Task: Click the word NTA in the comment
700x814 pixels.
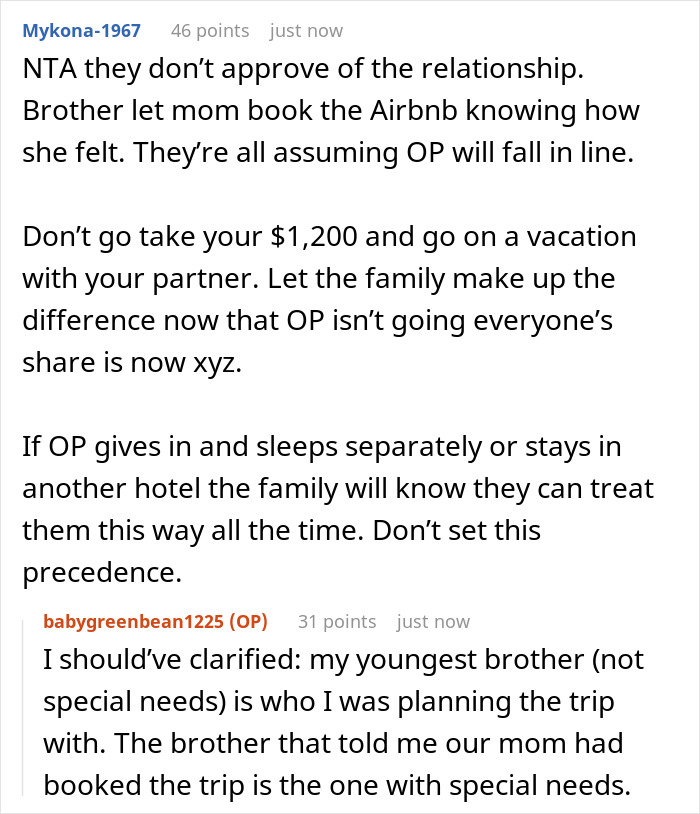Action: (50, 69)
